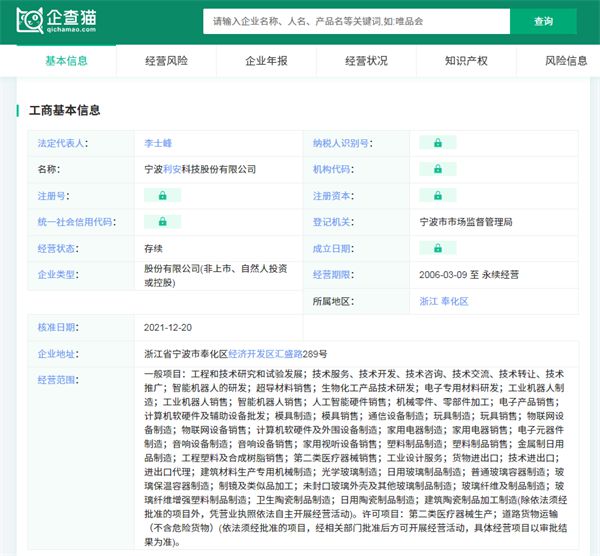Open the 企业年报 tab

266,61
